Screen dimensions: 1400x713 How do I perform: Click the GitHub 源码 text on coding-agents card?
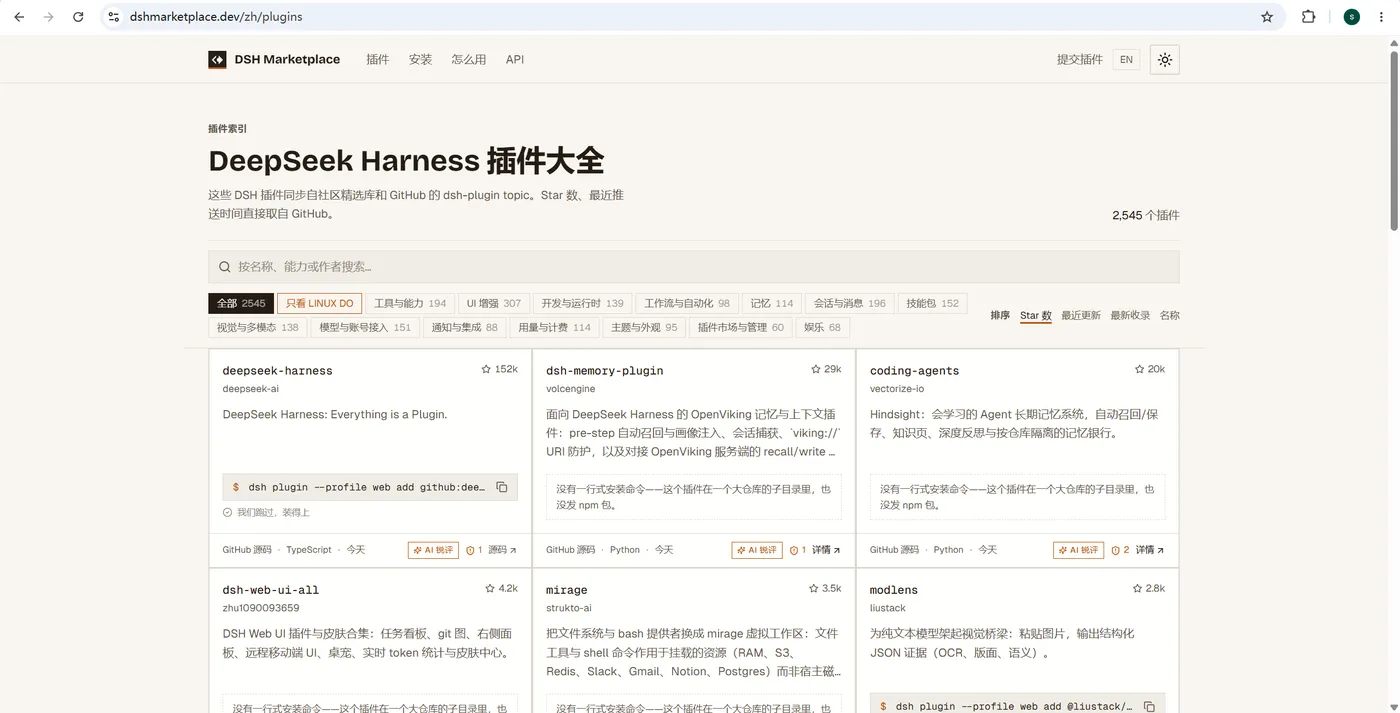tap(894, 550)
